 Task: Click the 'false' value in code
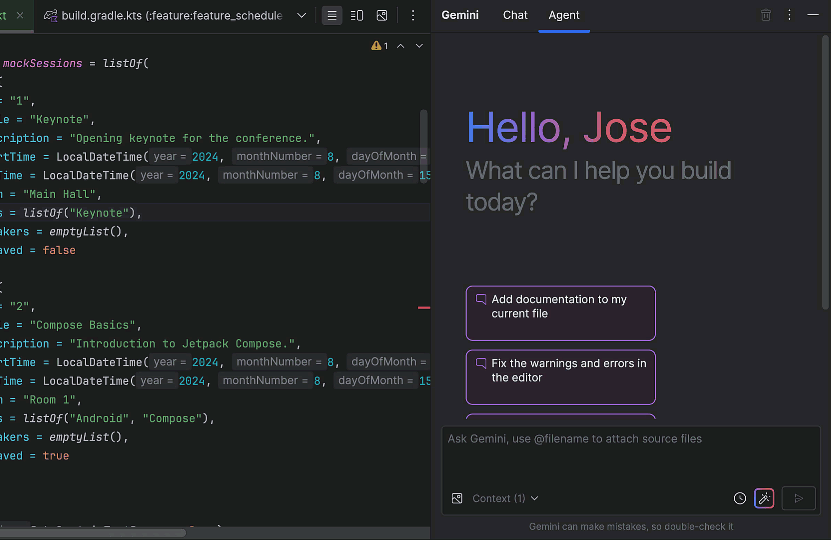click(59, 250)
